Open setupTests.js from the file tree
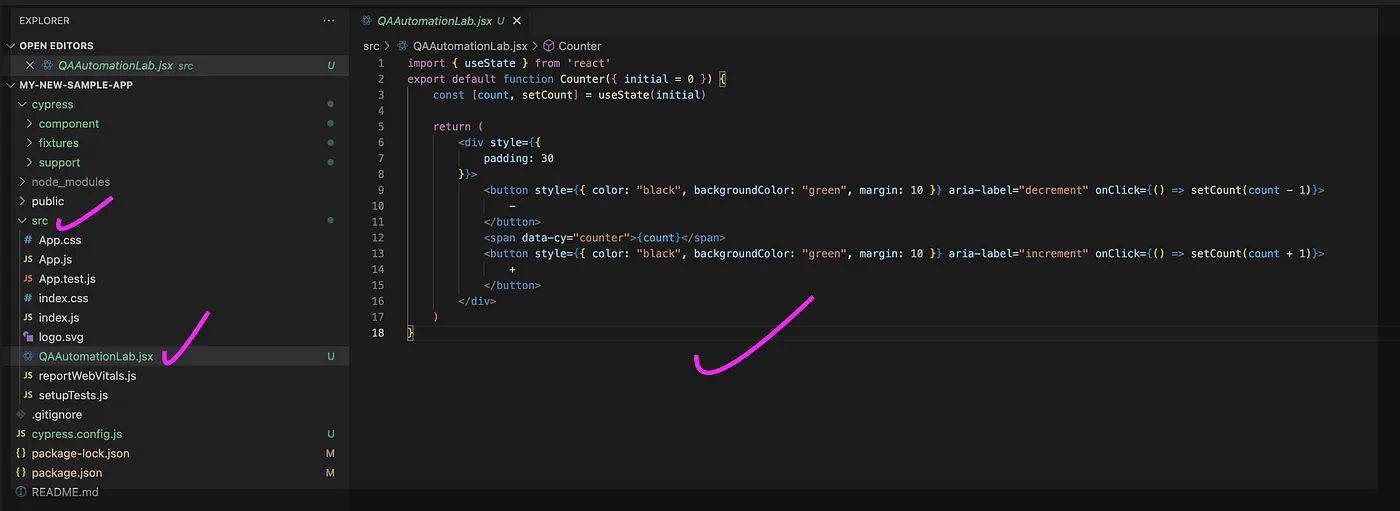 click(73, 395)
